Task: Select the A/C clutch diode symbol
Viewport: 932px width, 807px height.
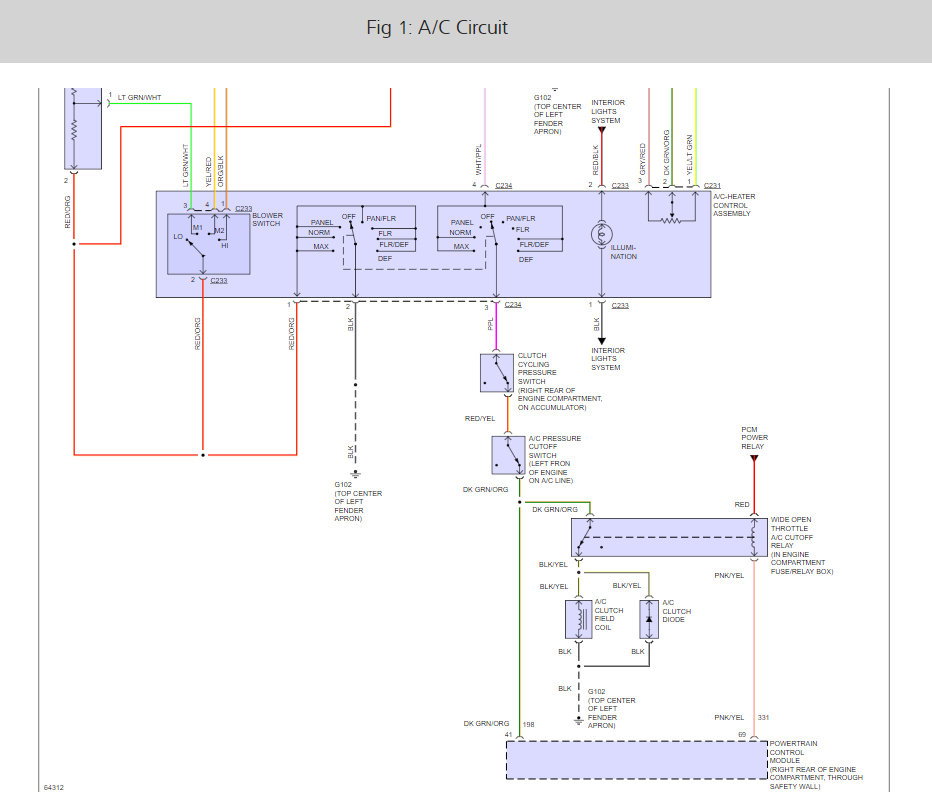Action: tap(649, 619)
